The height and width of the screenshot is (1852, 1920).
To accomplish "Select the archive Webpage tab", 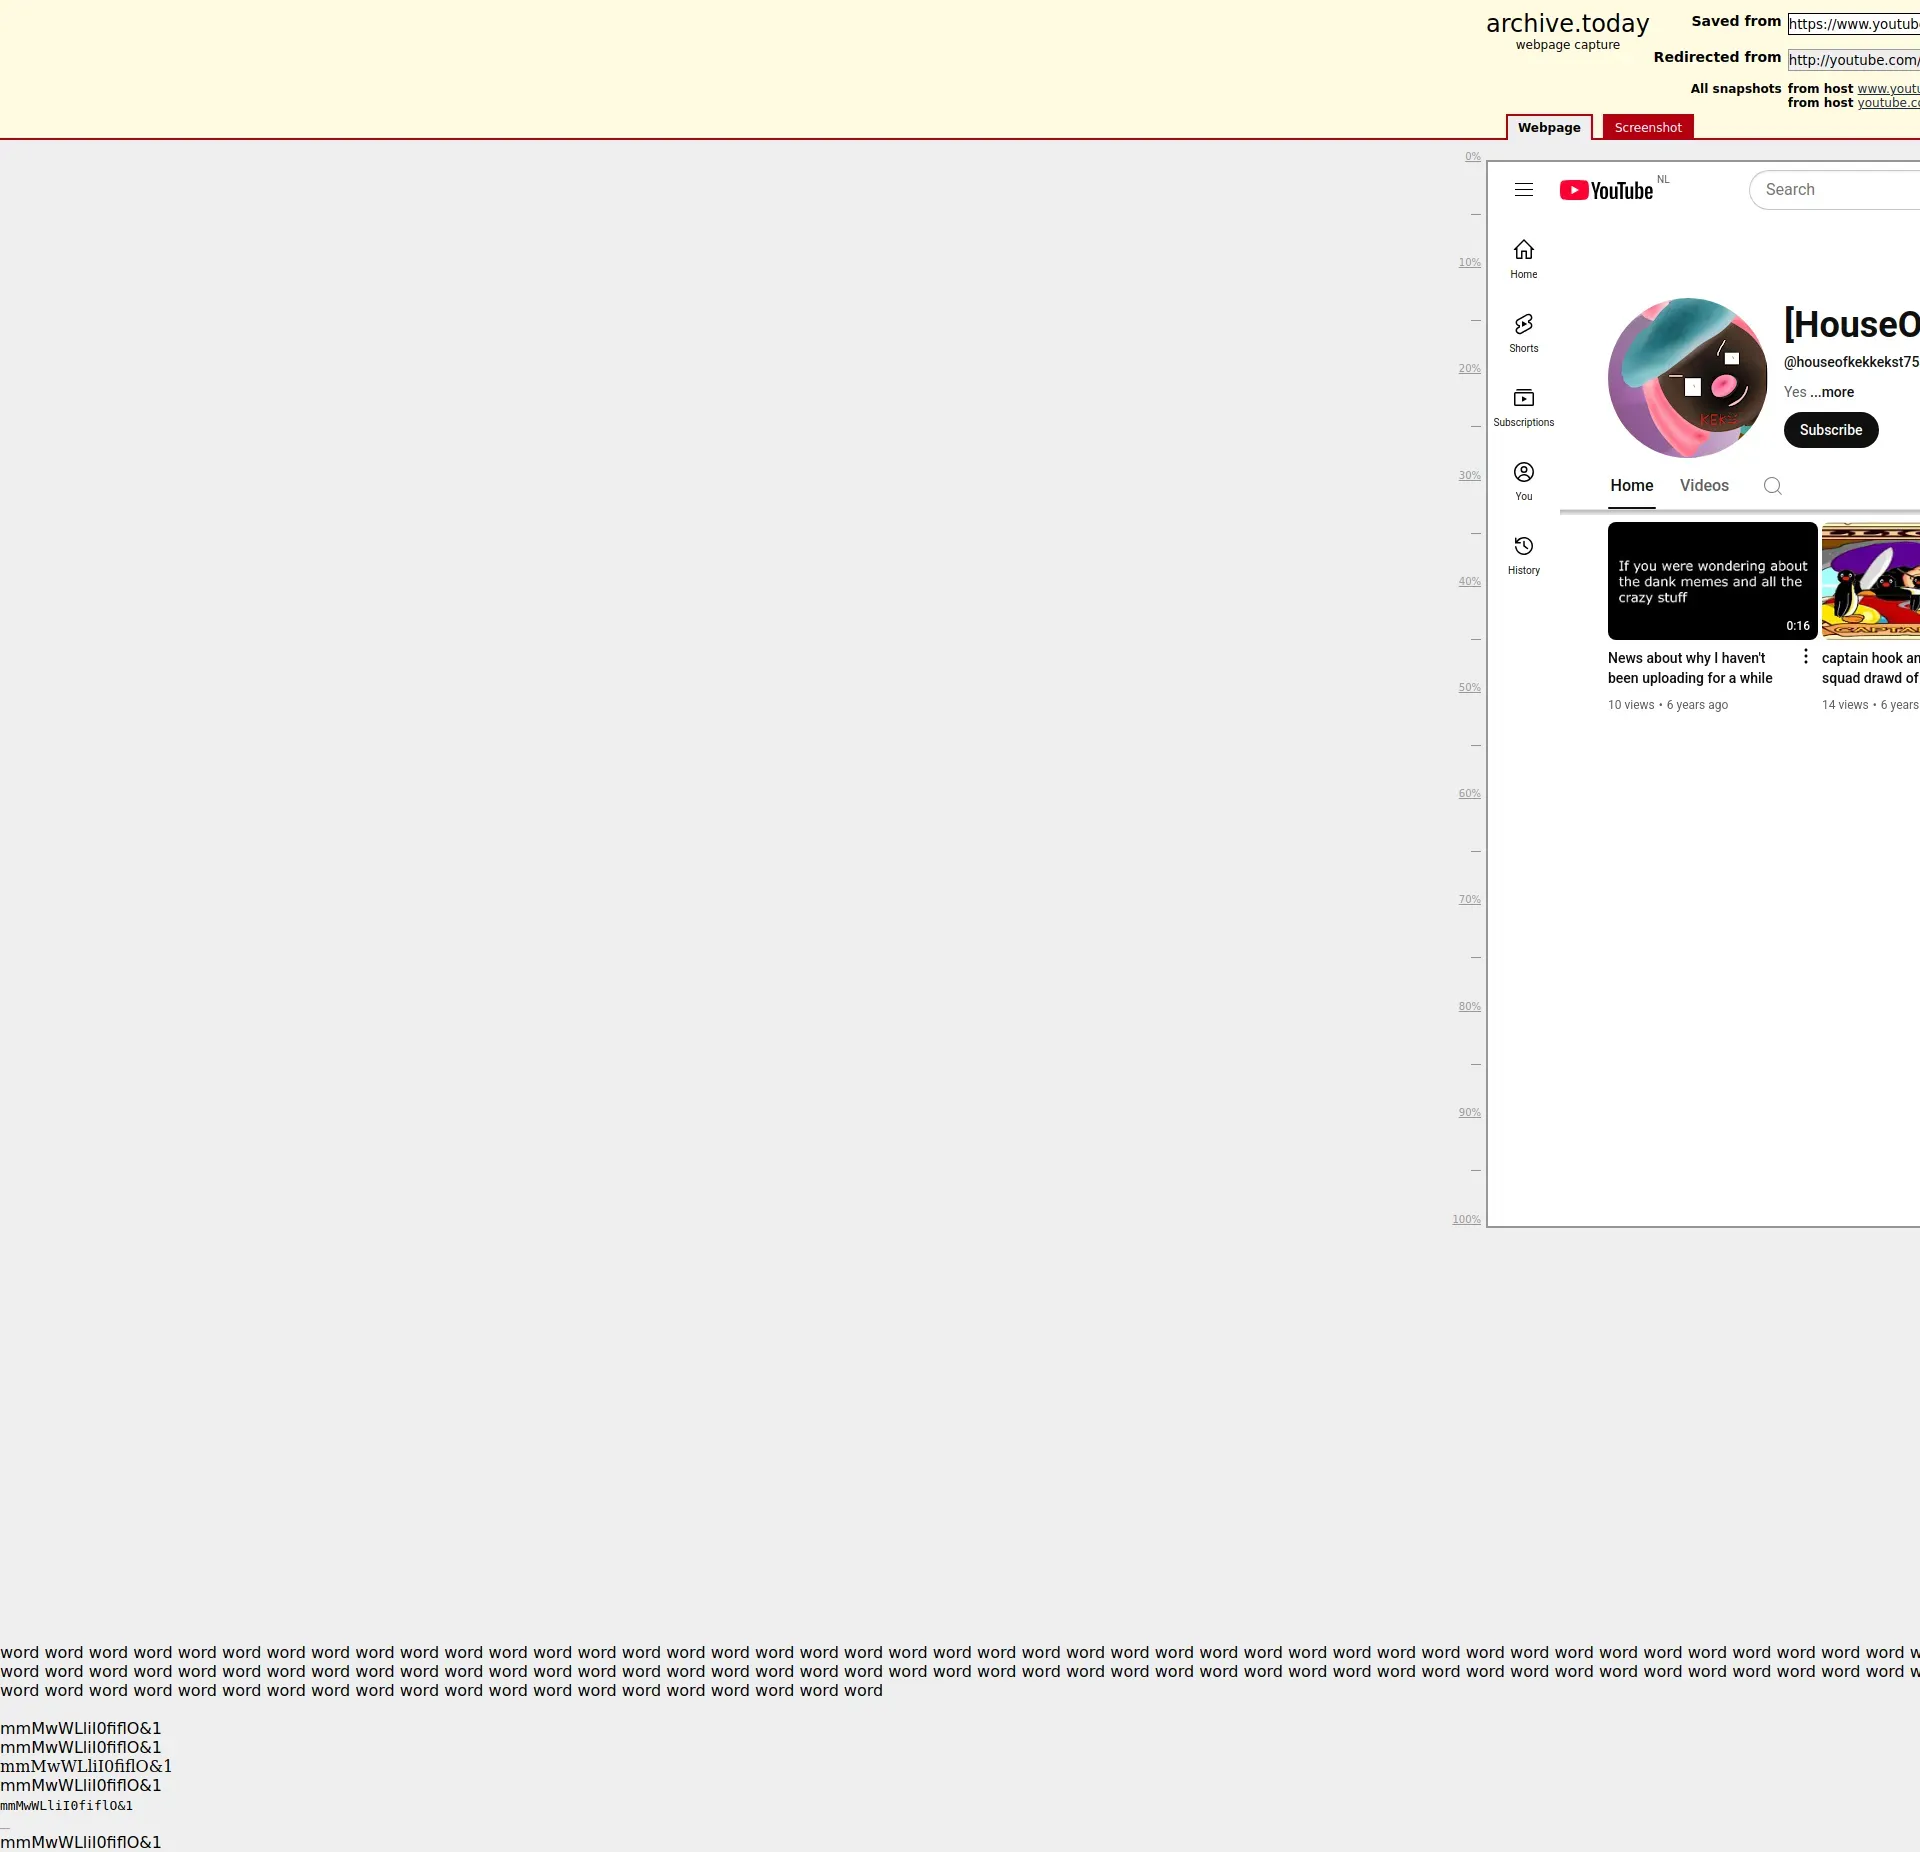I will [x=1548, y=127].
